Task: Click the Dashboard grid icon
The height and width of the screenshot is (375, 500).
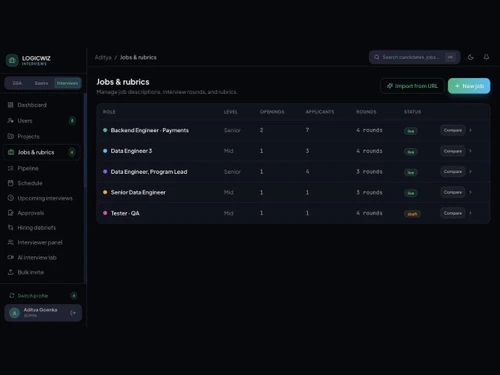Action: point(11,105)
